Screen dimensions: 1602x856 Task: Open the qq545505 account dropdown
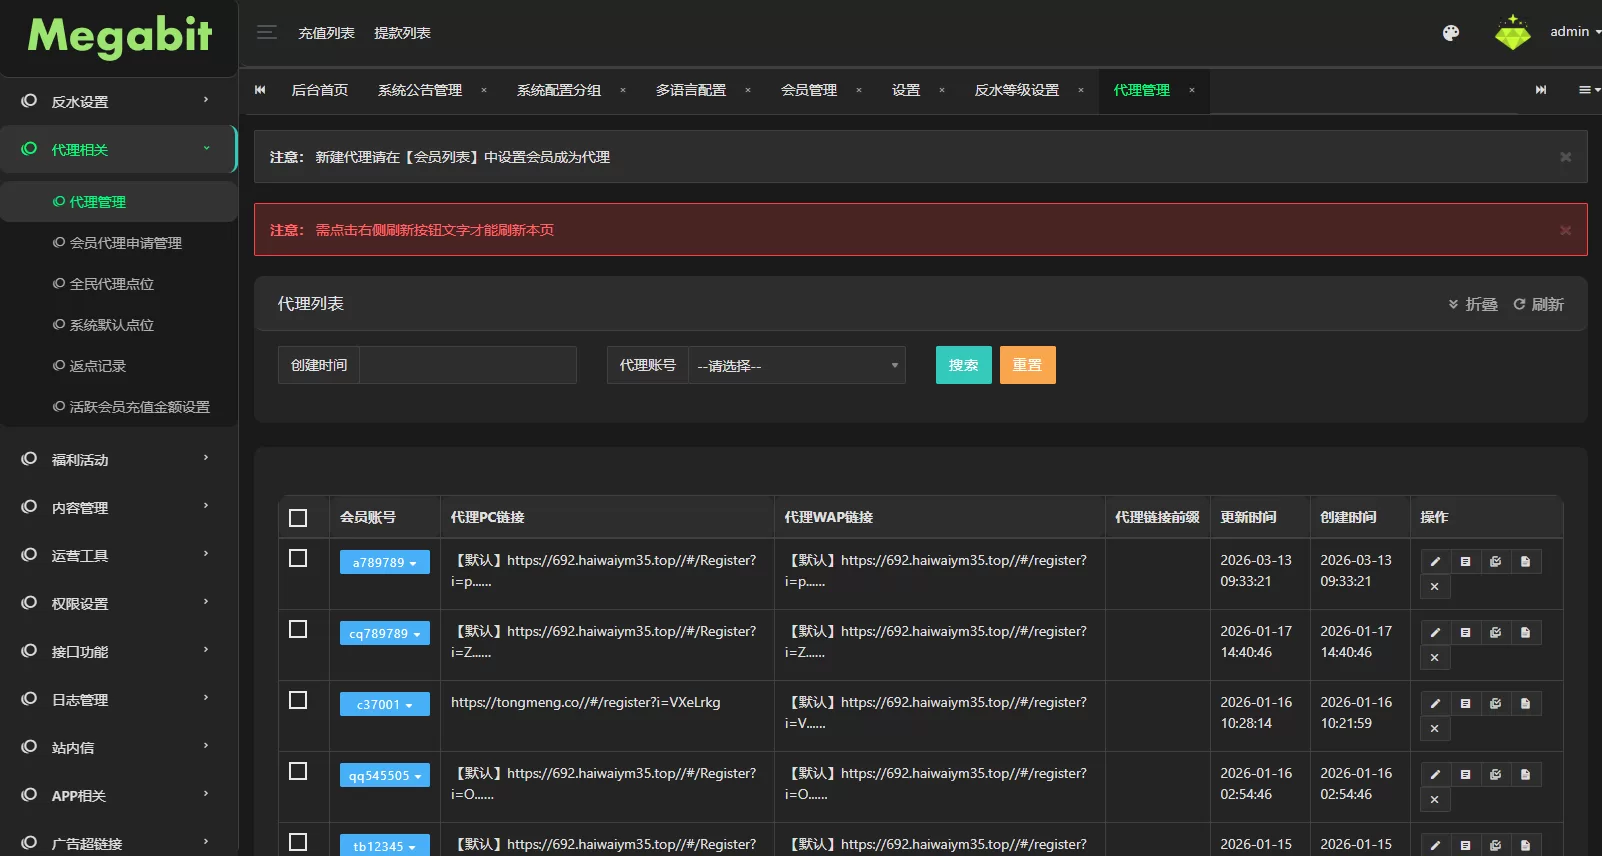[x=384, y=776]
